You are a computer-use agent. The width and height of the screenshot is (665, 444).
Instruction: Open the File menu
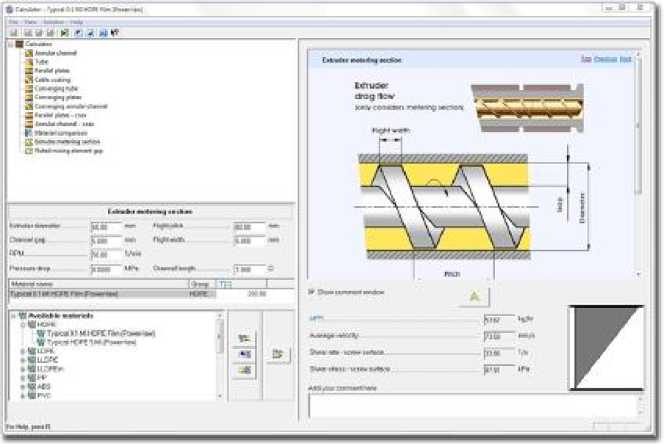[x=13, y=22]
